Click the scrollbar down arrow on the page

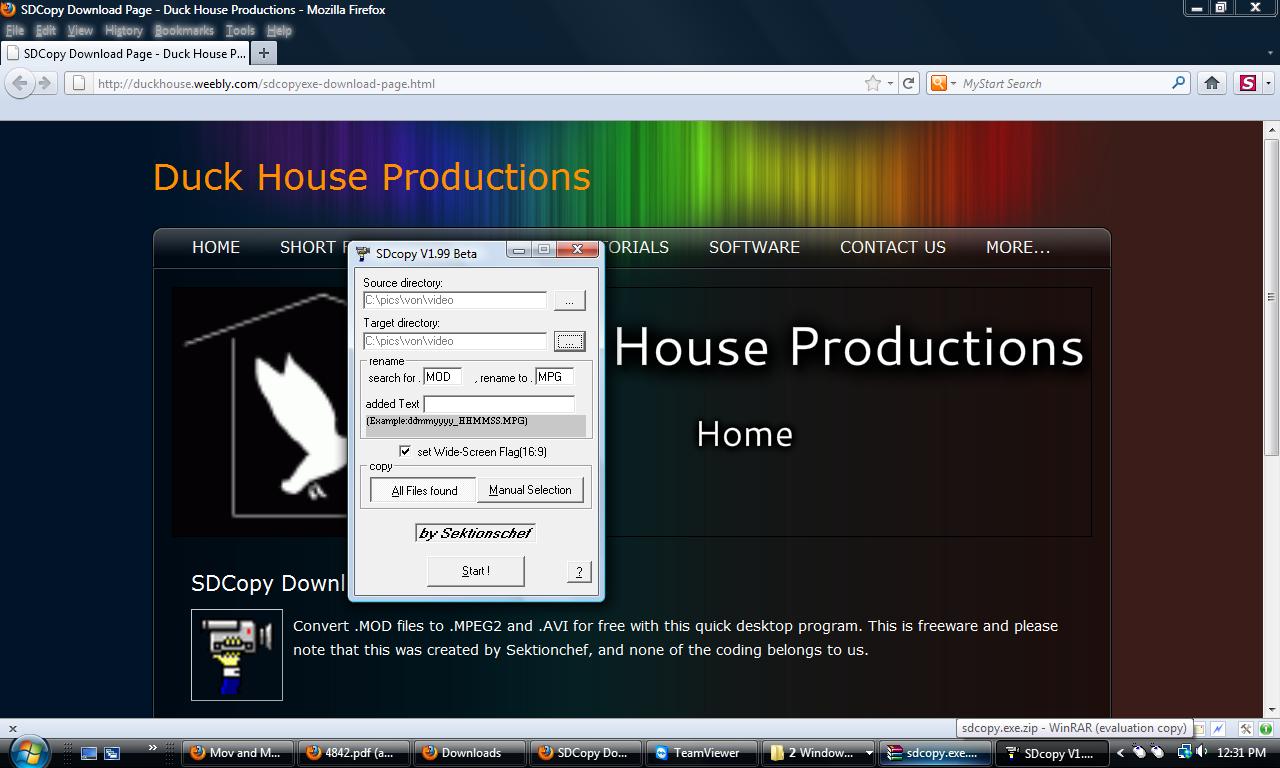pos(1272,708)
